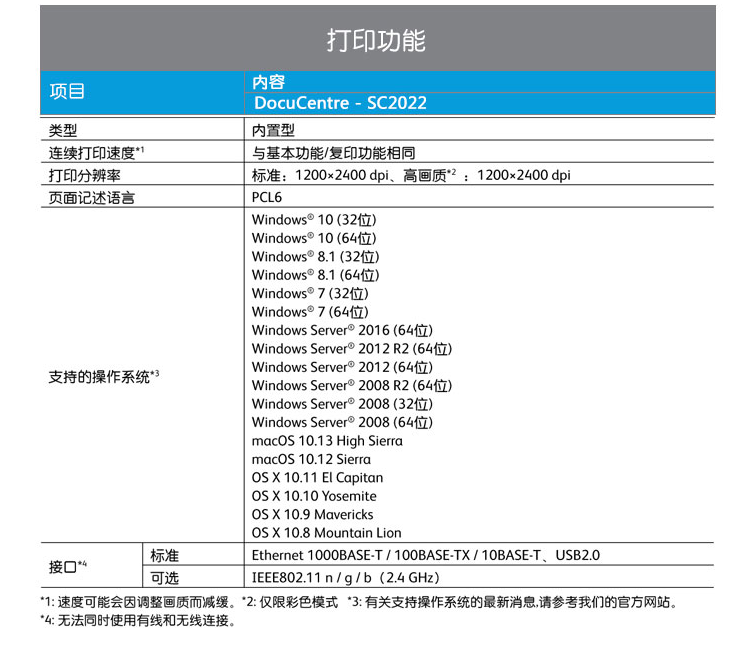Image resolution: width=750 pixels, height=650 pixels.
Task: Click footnote *4 无法同时使用有线和无线连接
Action: [x=138, y=621]
